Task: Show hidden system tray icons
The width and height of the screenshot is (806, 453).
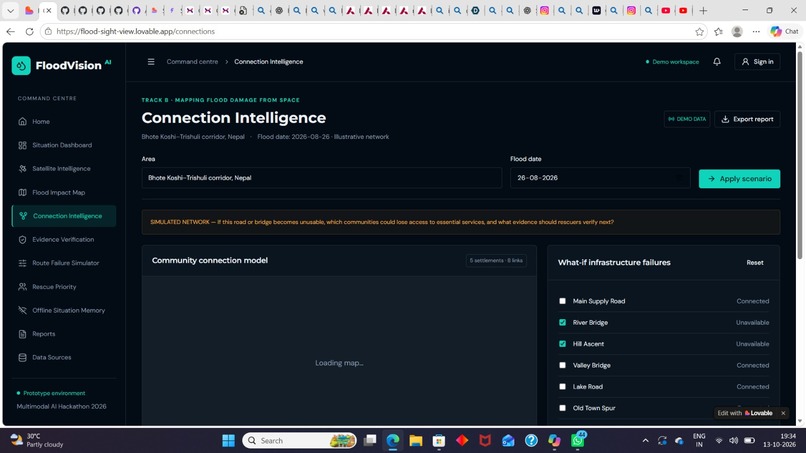Action: pyautogui.click(x=645, y=441)
